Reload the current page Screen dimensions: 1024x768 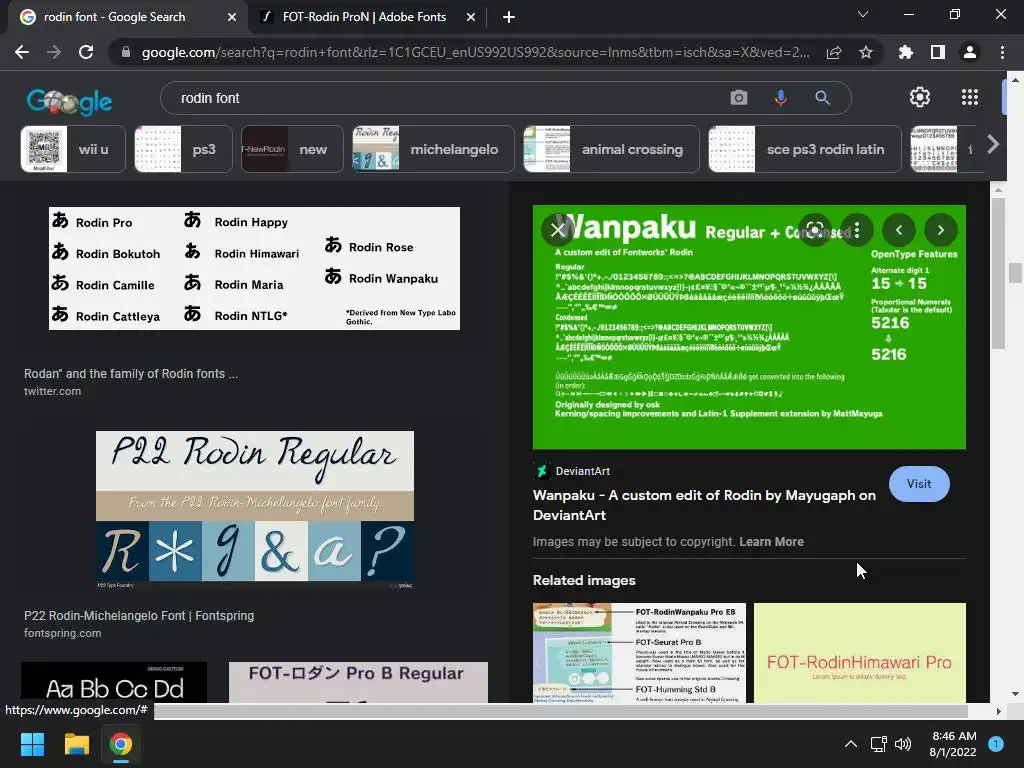pos(86,52)
